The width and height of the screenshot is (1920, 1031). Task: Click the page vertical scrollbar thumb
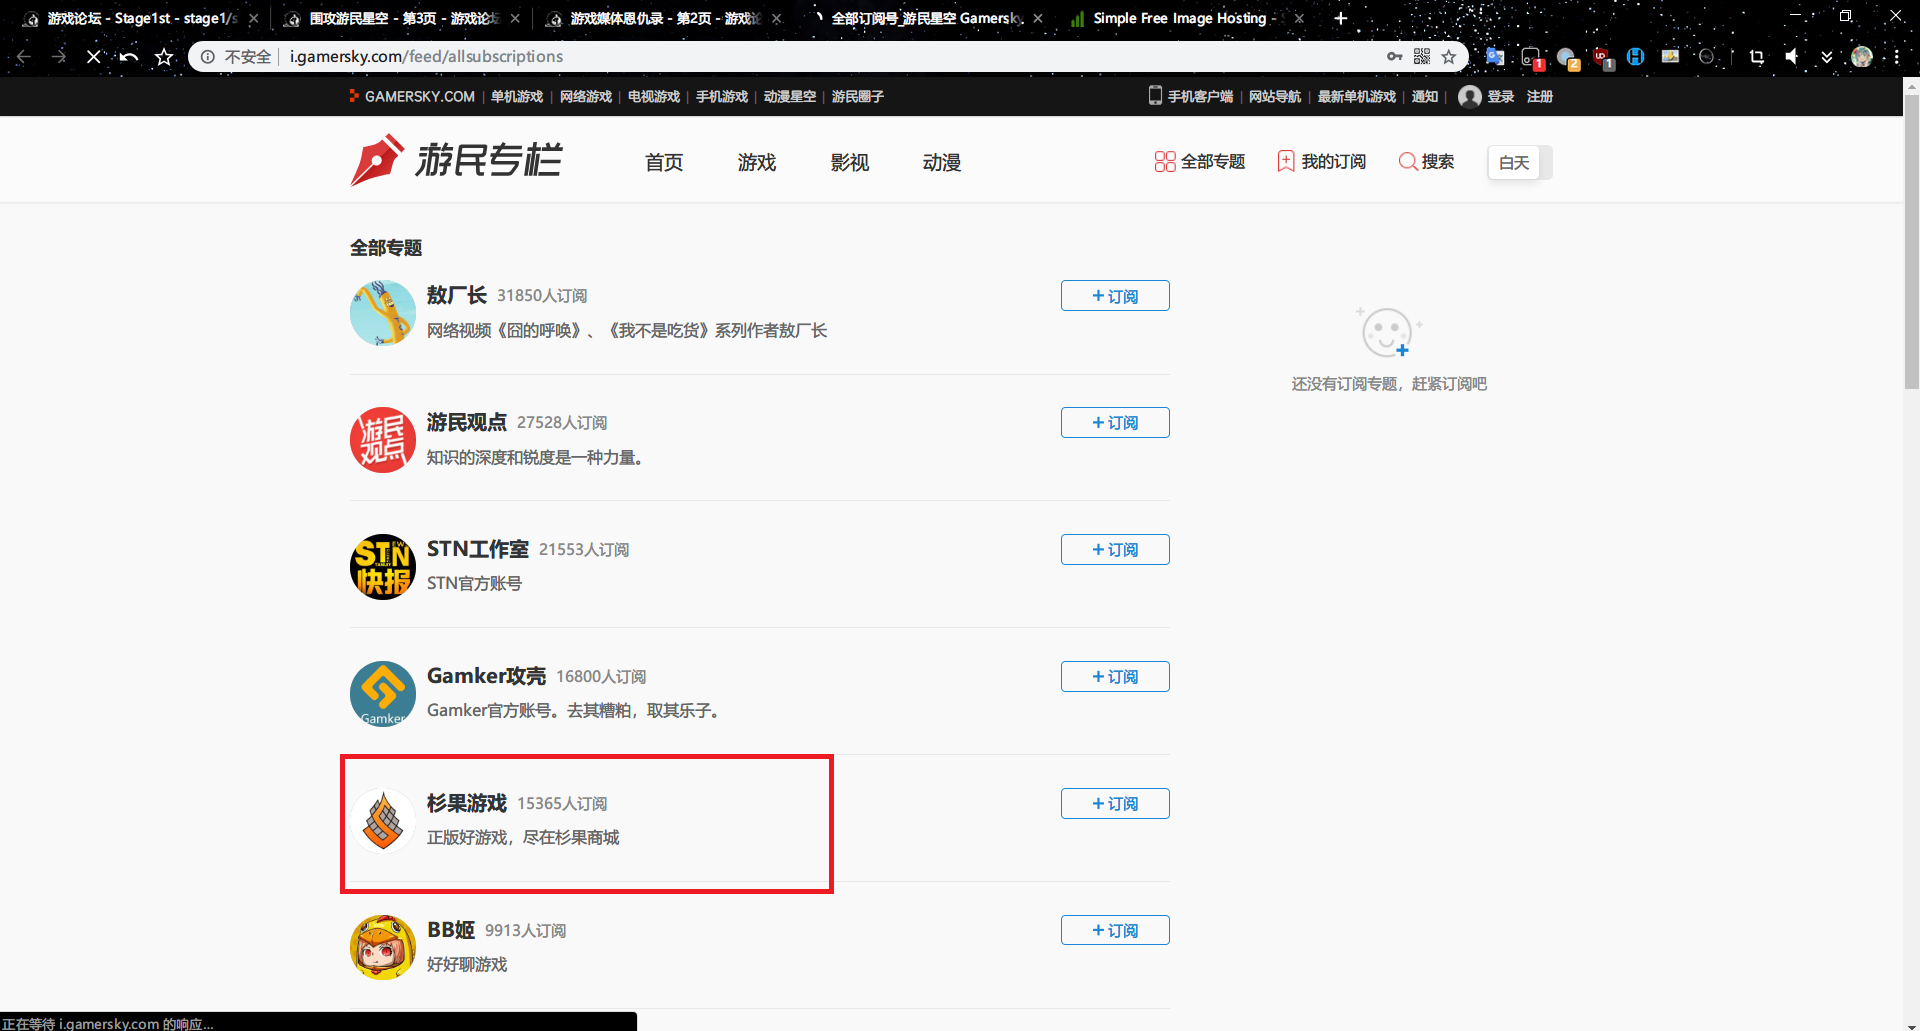[1911, 240]
